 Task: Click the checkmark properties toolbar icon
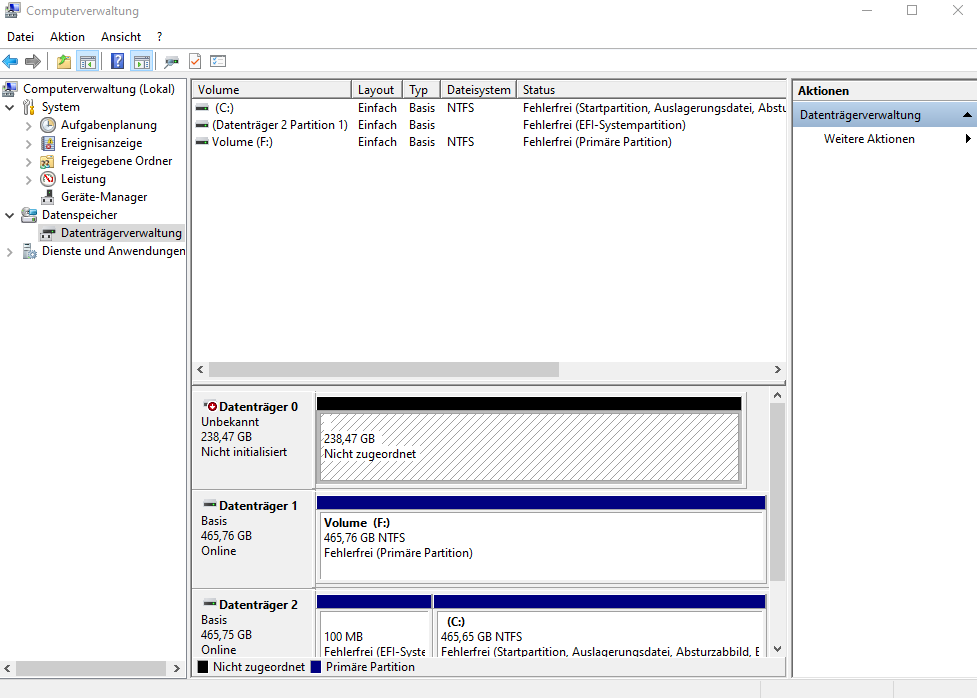(x=195, y=61)
